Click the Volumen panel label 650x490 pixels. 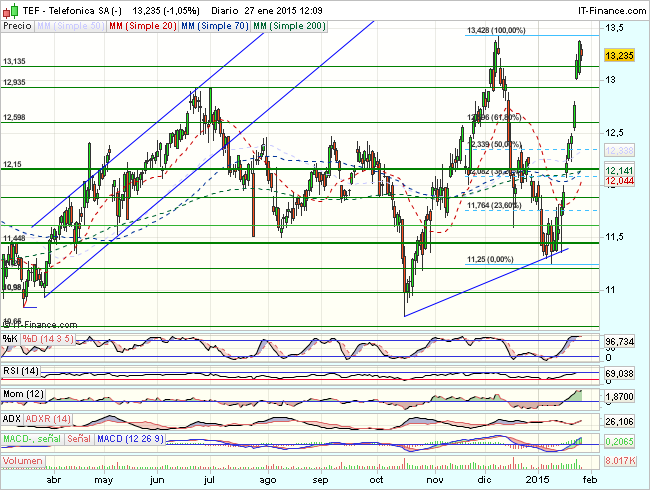coord(23,462)
